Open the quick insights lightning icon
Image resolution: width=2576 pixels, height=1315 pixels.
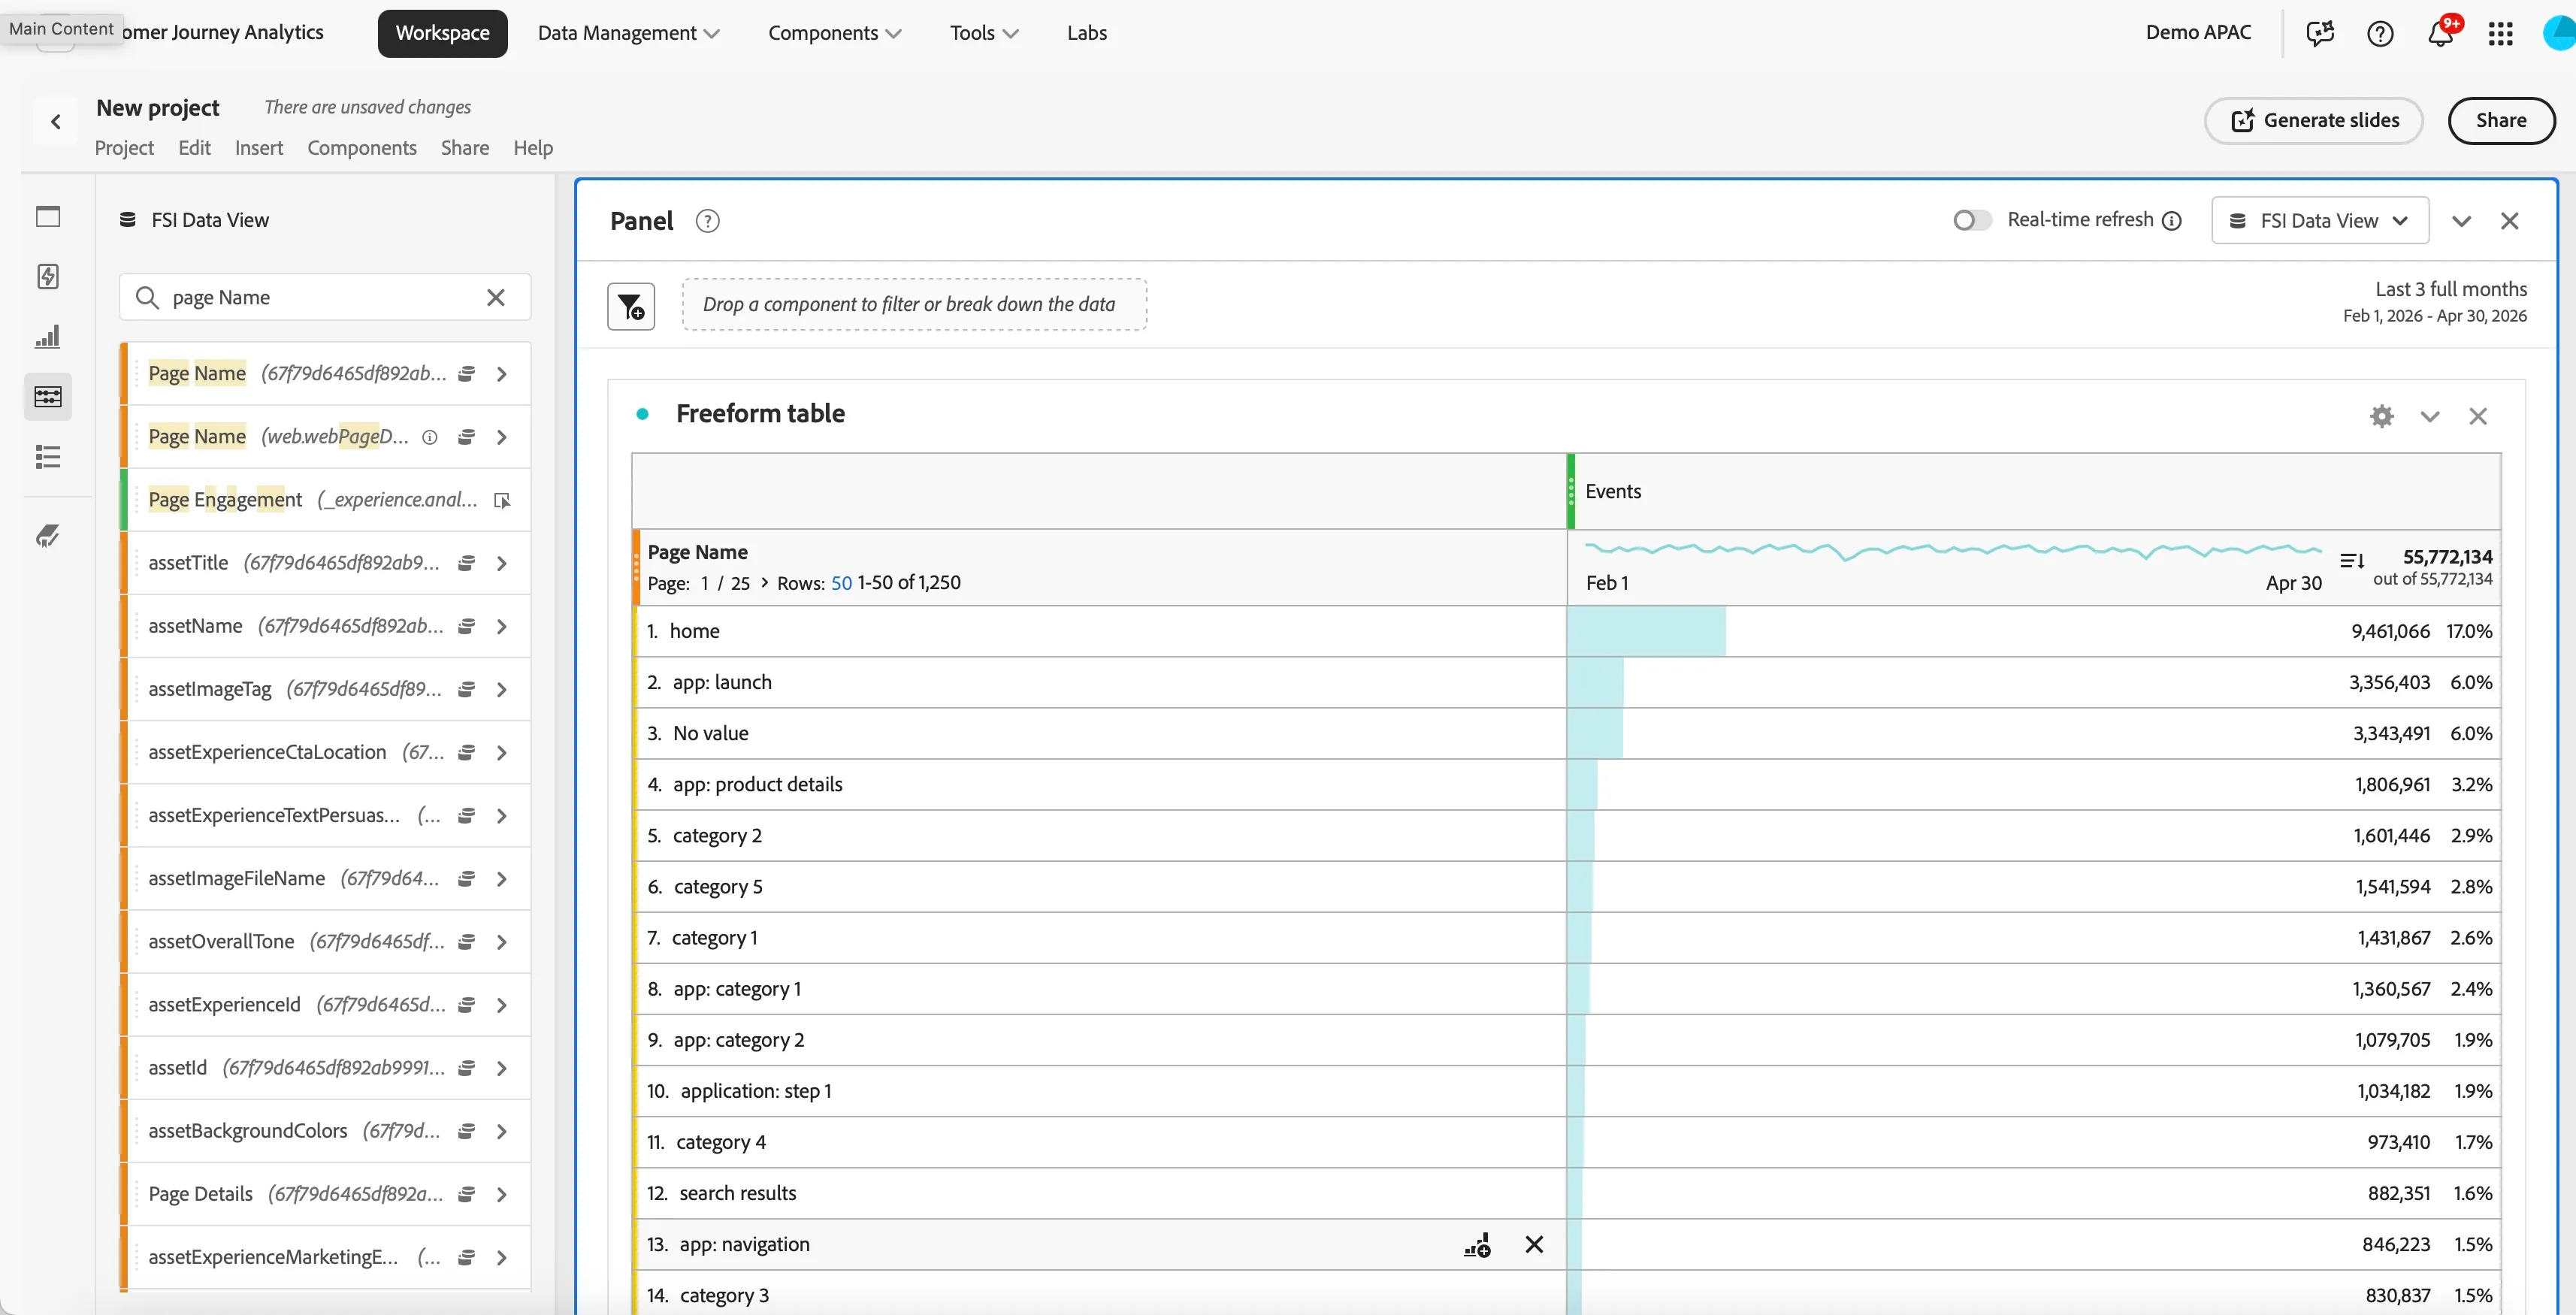(x=48, y=277)
